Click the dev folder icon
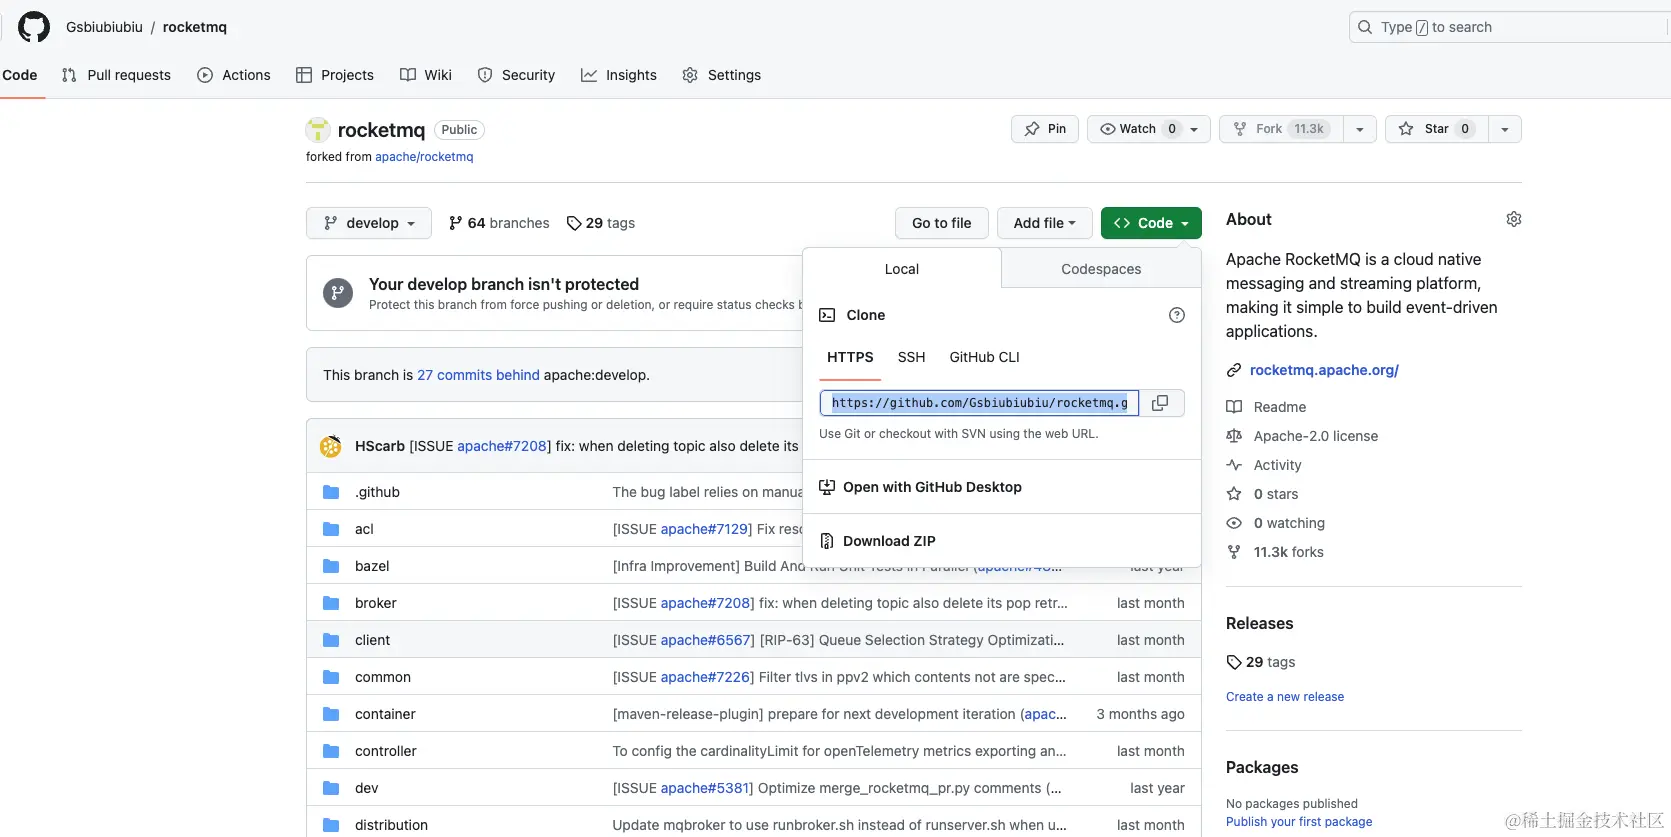1671x837 pixels. click(x=331, y=788)
